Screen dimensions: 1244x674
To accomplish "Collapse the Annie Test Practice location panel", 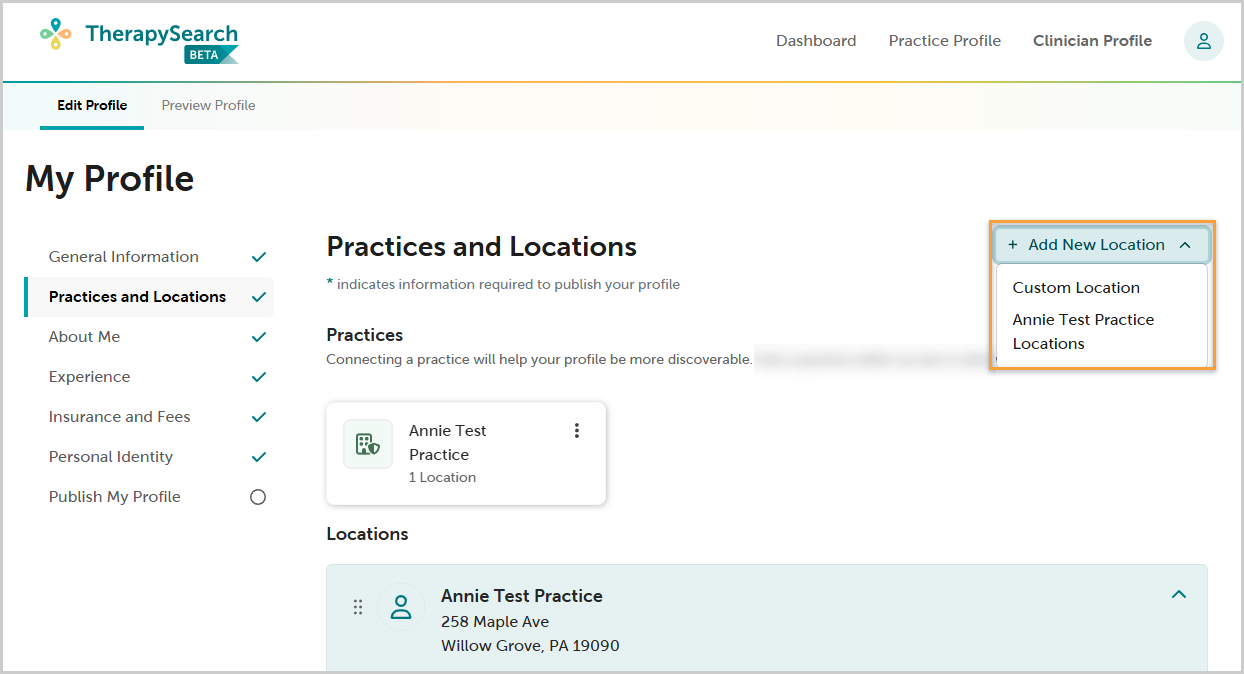I will [x=1179, y=594].
